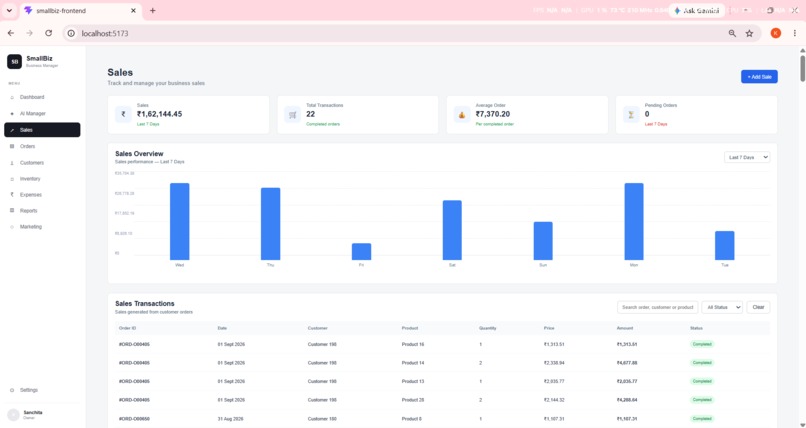Image resolution: width=806 pixels, height=428 pixels.
Task: Click the Average Order card icon
Action: point(462,115)
